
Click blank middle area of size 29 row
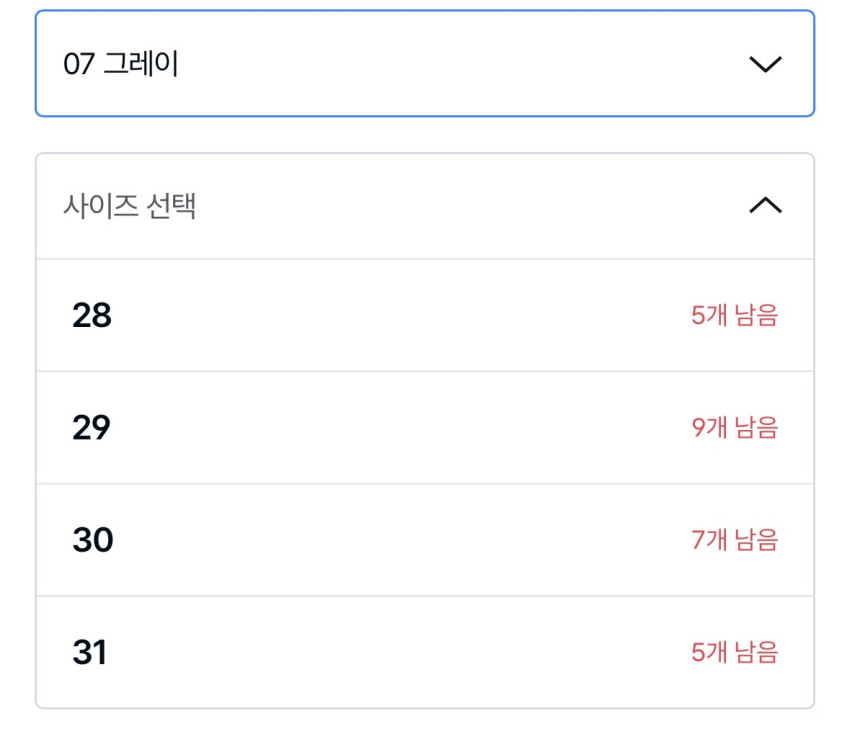point(400,428)
